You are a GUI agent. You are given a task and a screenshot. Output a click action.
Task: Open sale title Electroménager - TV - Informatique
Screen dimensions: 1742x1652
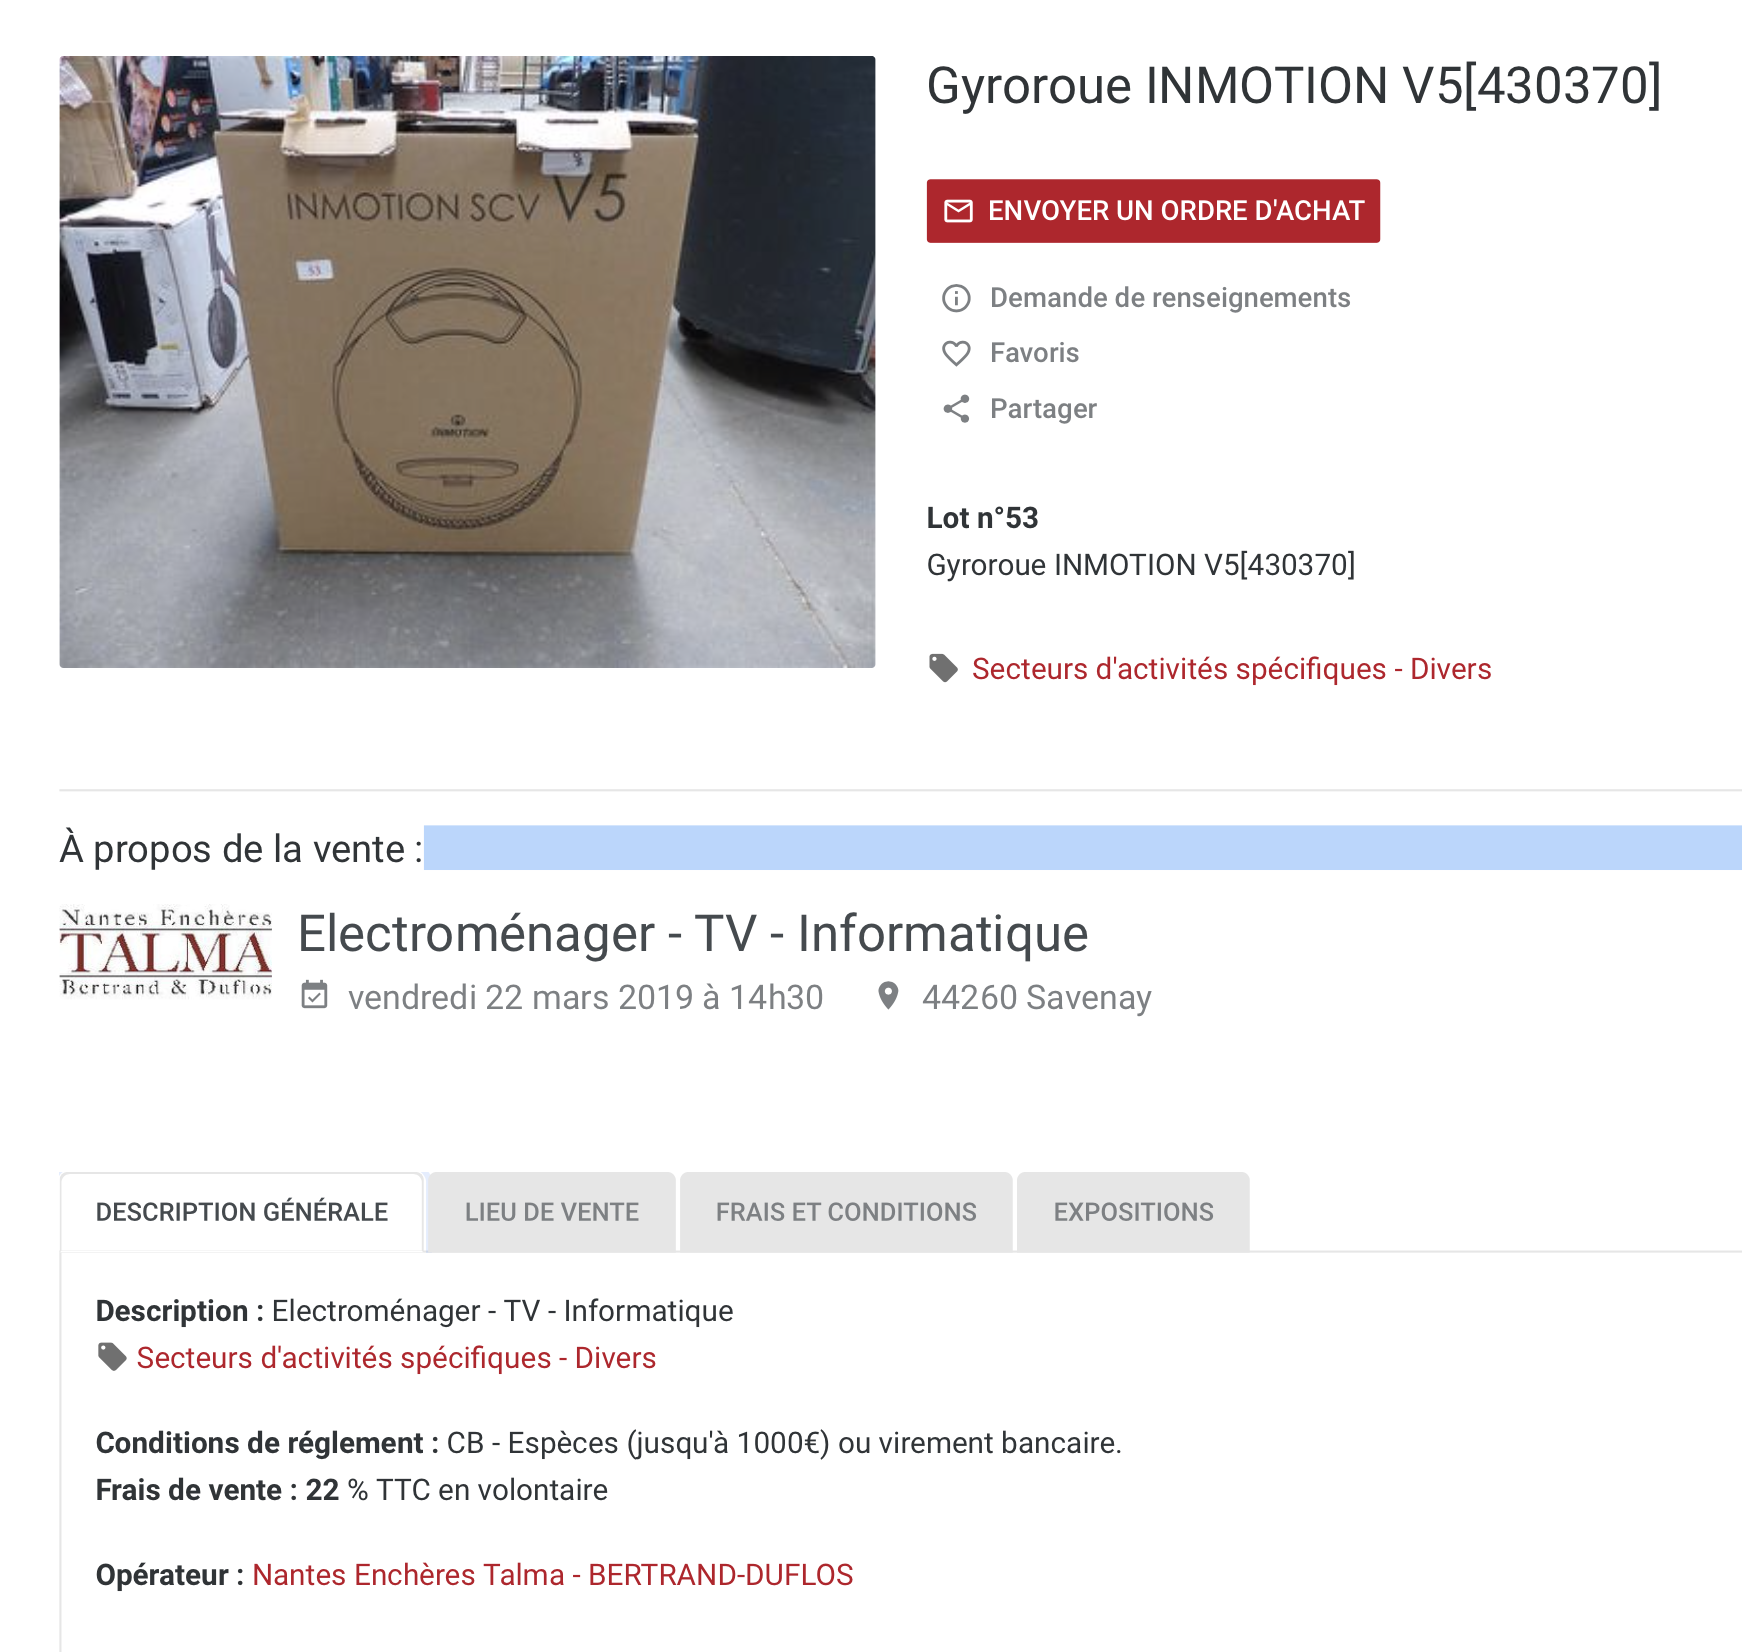693,934
